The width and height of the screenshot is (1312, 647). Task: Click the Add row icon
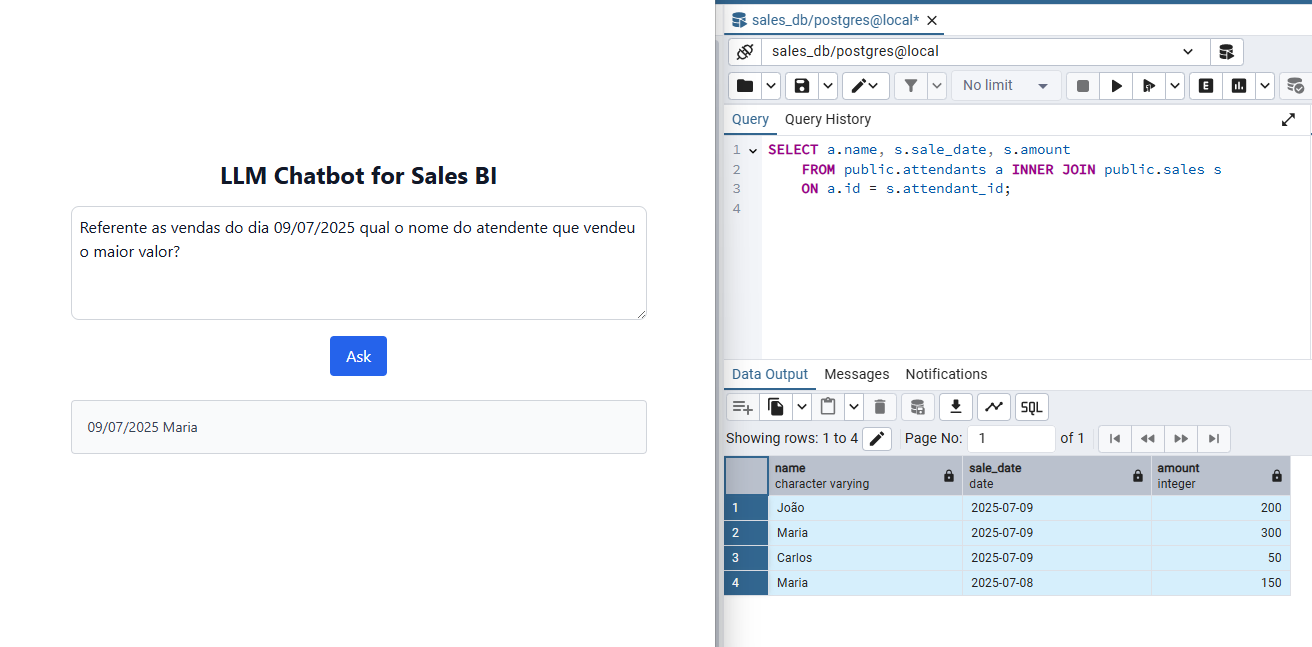click(742, 407)
